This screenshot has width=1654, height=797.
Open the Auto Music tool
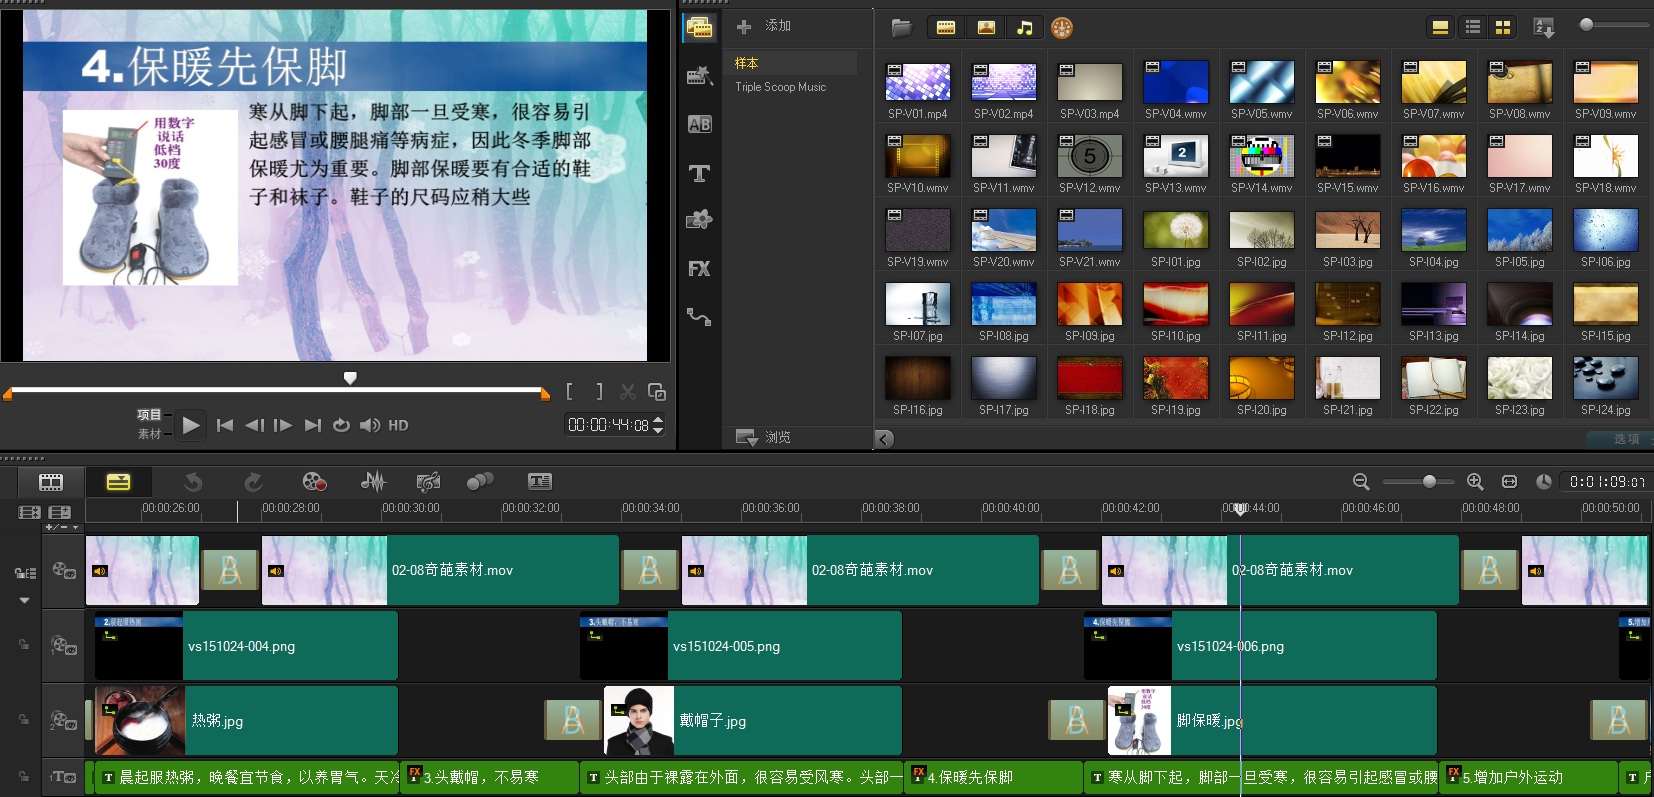coord(428,482)
